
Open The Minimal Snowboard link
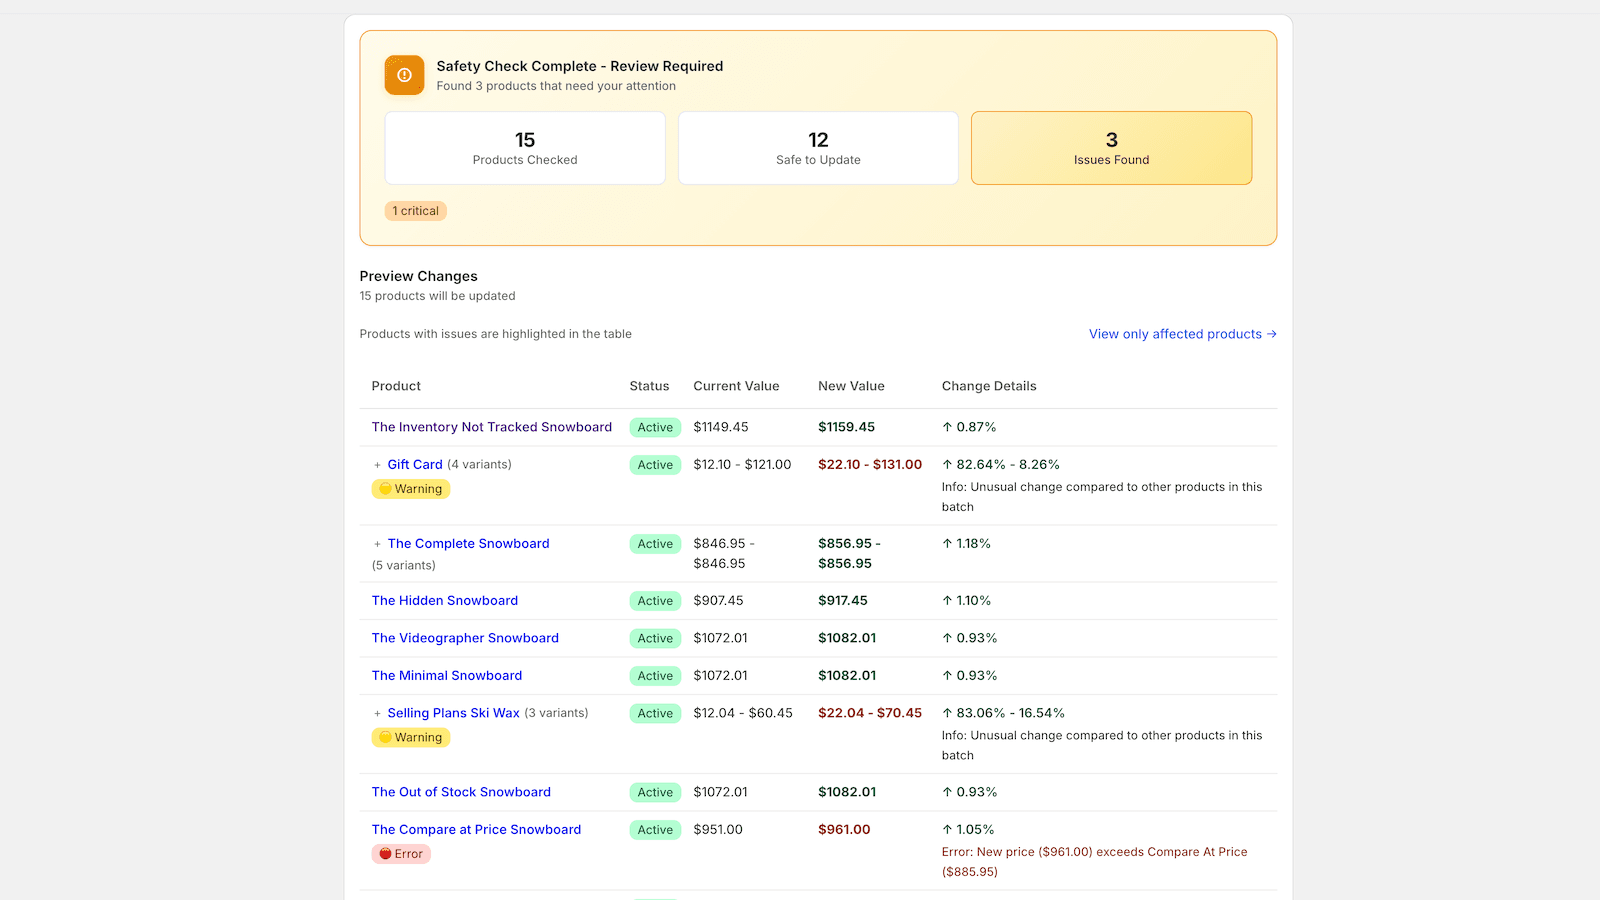447,676
